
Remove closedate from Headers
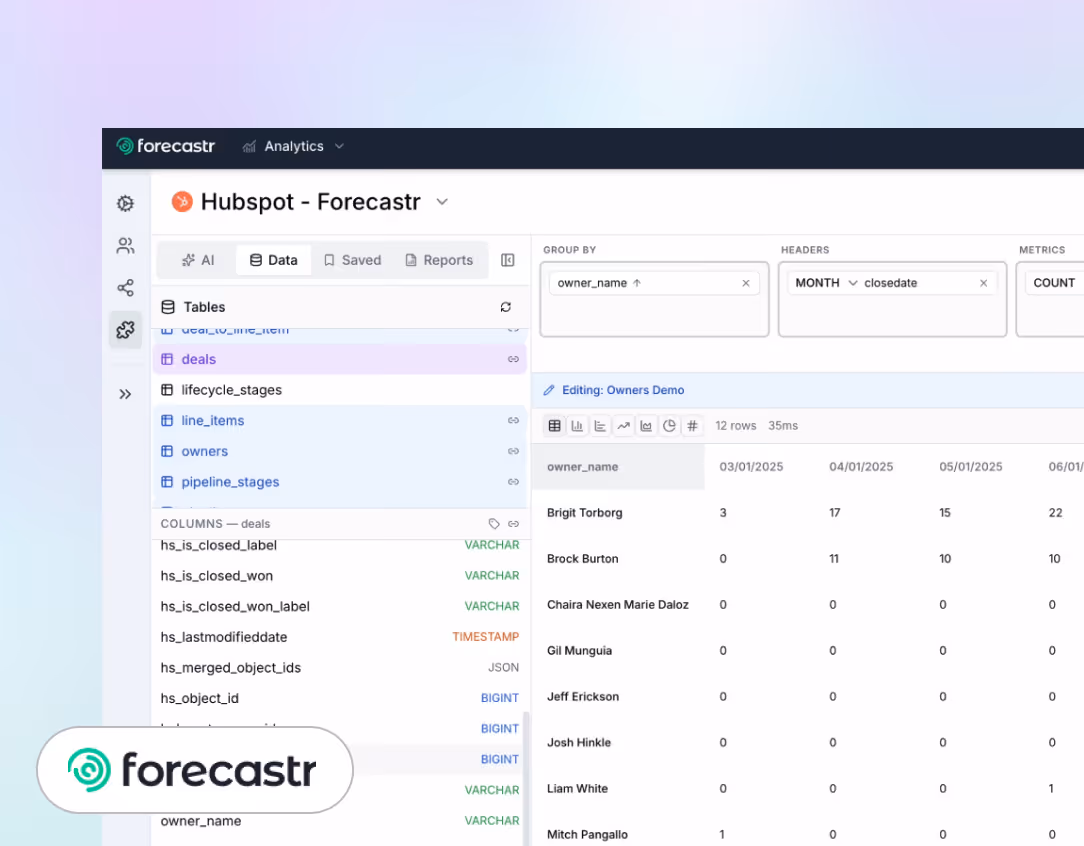click(x=984, y=283)
